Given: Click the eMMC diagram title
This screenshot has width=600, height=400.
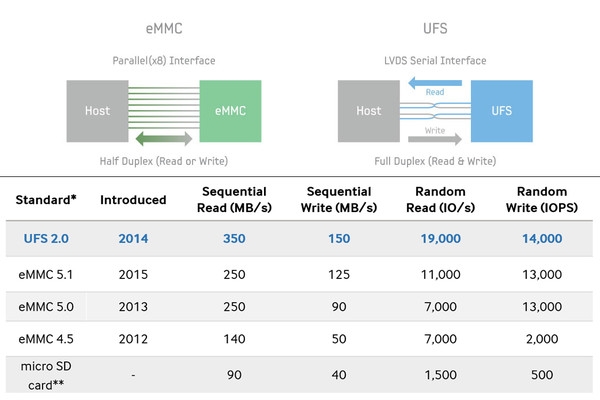Looking at the screenshot, I should coord(164,29).
